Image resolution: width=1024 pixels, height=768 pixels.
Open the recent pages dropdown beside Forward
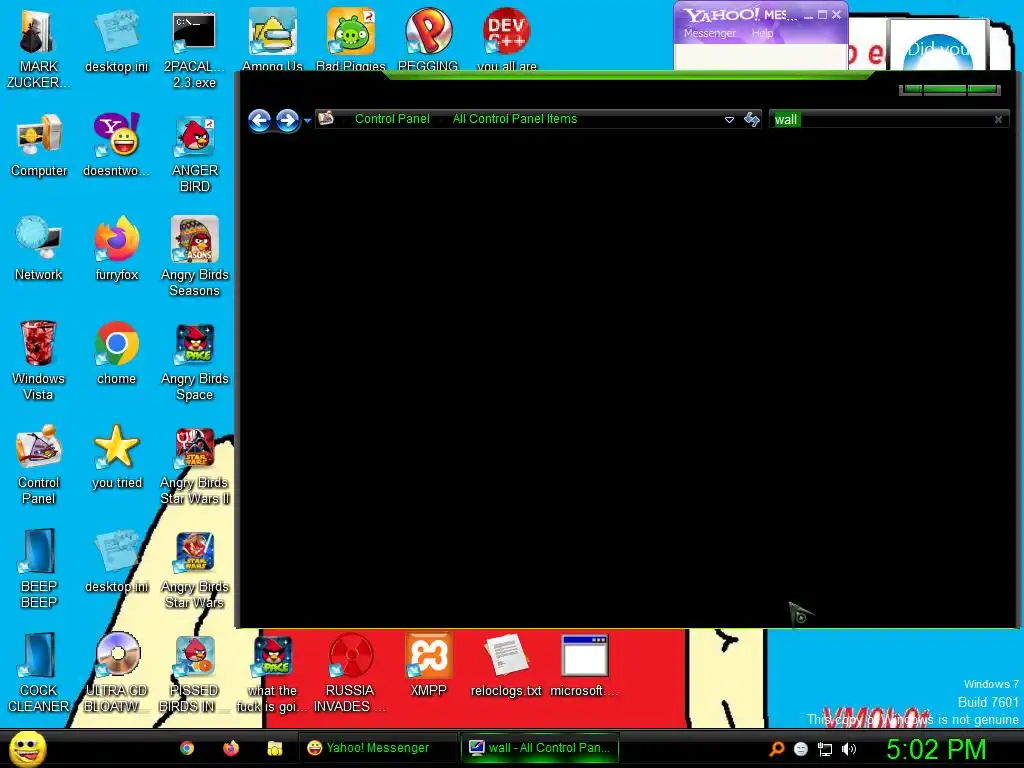pos(307,121)
